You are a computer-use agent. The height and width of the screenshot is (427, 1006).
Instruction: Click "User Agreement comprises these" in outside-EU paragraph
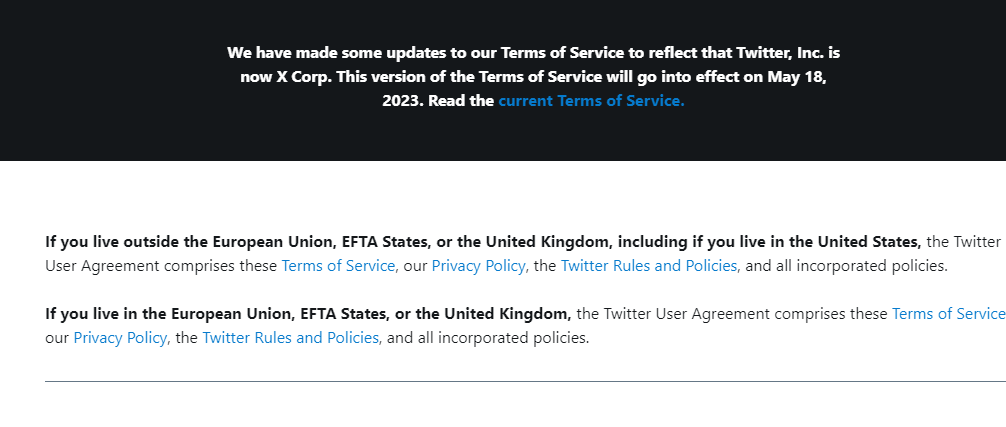point(161,265)
